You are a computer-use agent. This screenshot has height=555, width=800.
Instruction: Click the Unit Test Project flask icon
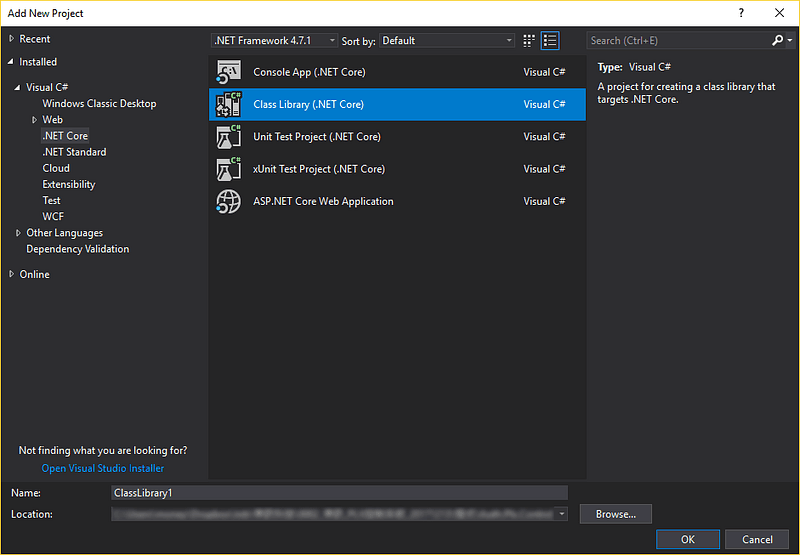(228, 137)
